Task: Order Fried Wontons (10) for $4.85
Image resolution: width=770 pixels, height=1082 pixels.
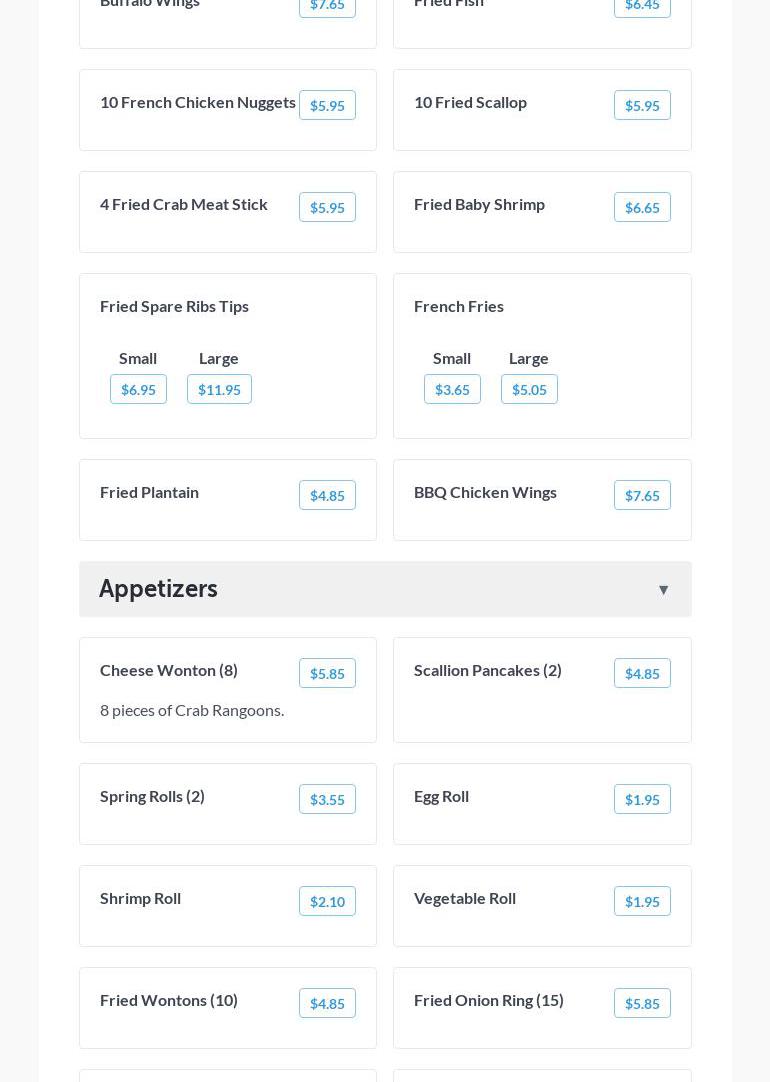Action: 327,1004
